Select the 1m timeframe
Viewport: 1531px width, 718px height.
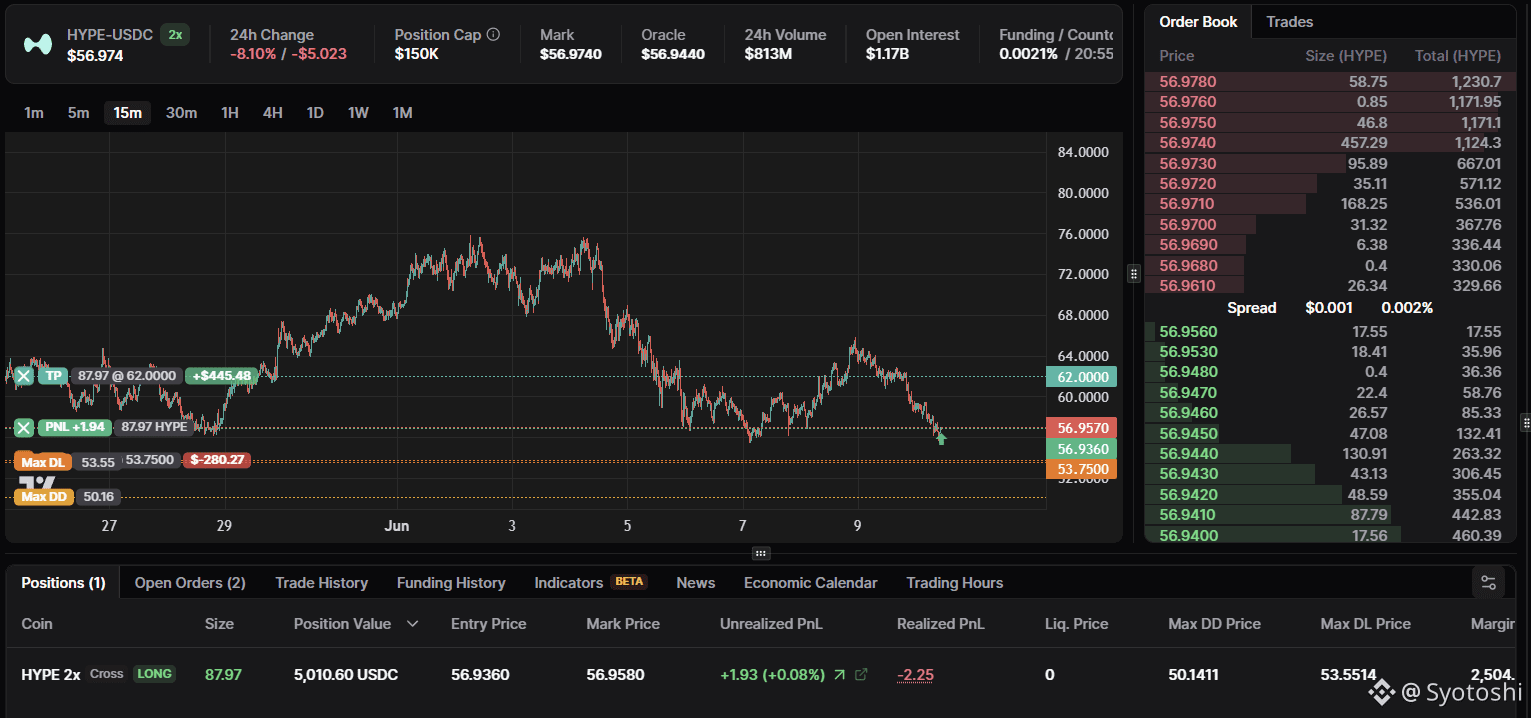[34, 112]
